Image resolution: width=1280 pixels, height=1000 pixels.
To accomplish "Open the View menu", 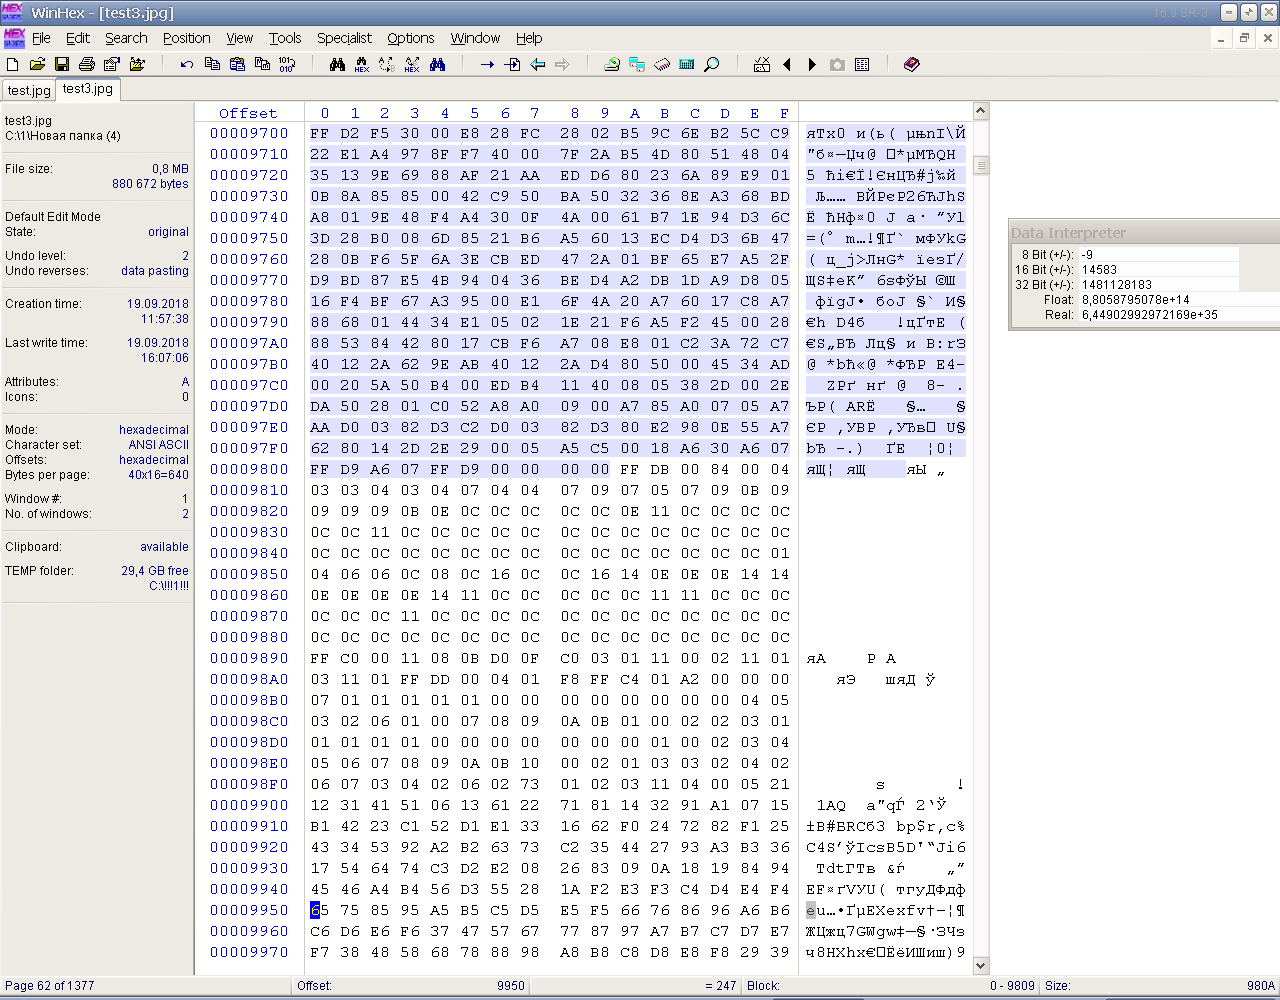I will [x=240, y=38].
